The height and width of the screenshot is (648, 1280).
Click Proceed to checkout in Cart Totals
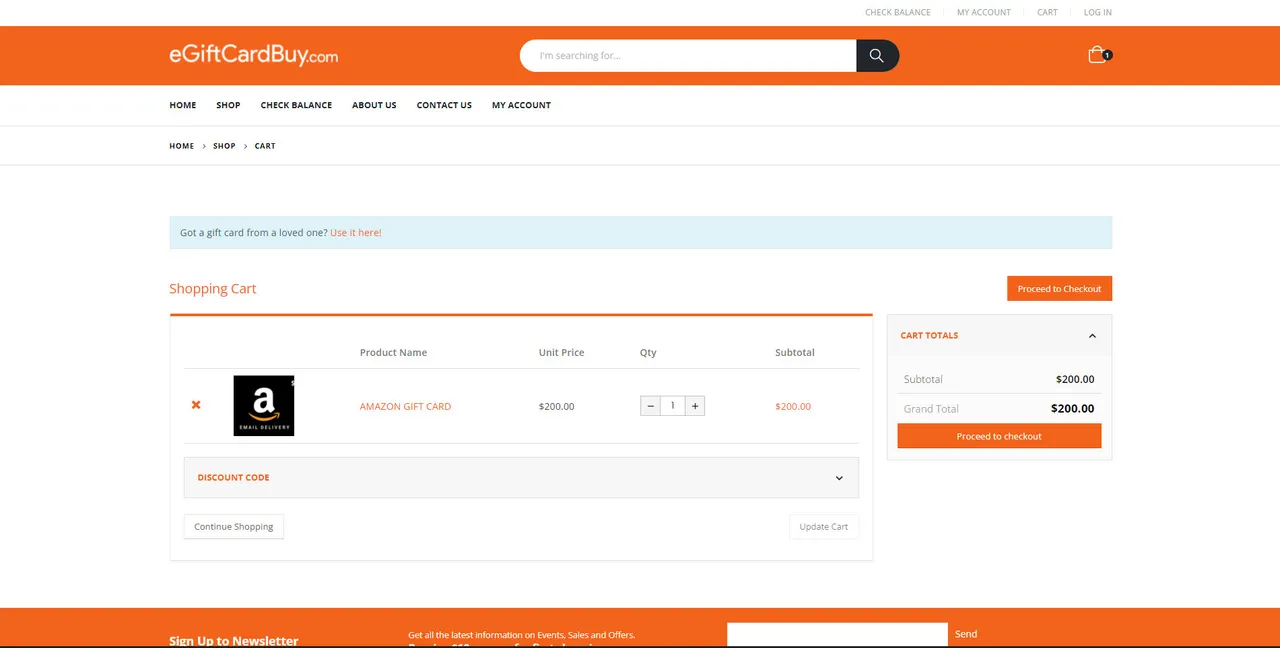tap(999, 436)
